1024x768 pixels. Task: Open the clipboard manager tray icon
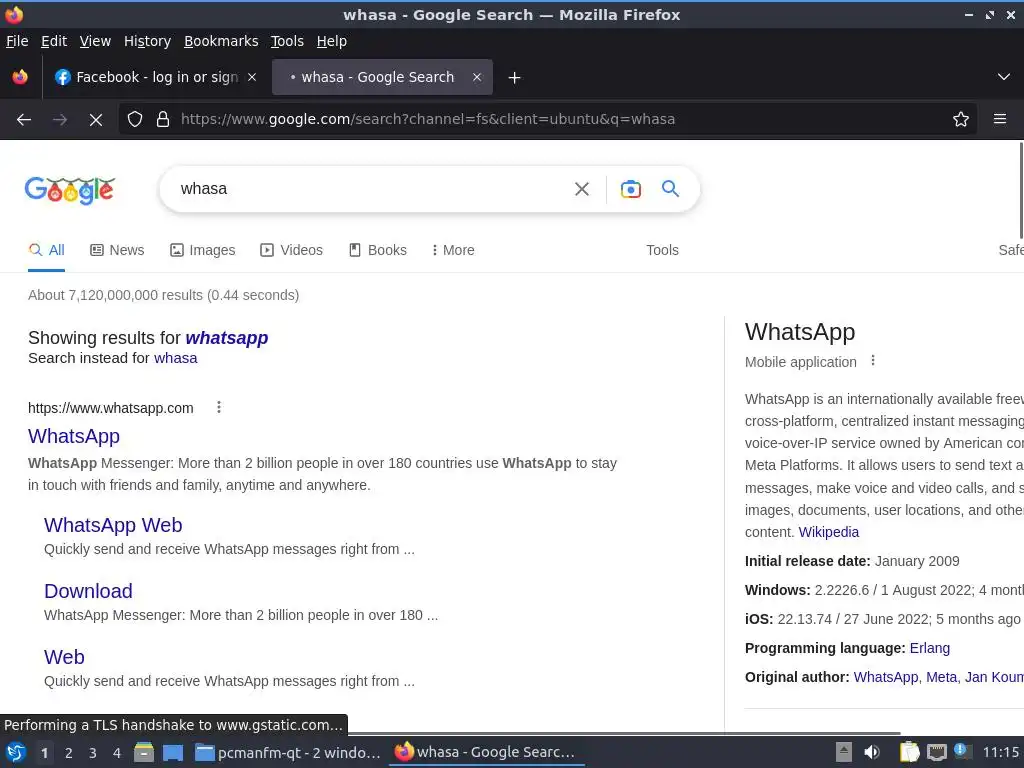coord(908,752)
